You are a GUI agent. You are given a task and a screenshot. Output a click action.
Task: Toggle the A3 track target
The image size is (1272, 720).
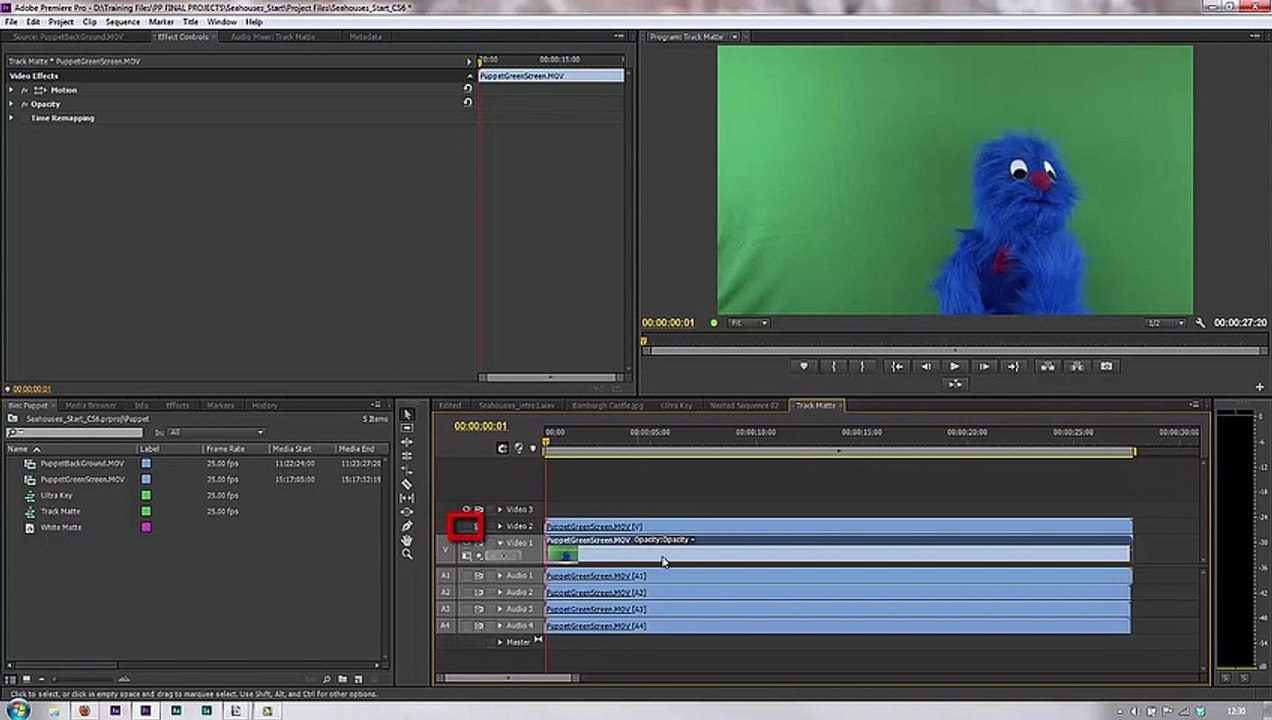coord(446,608)
